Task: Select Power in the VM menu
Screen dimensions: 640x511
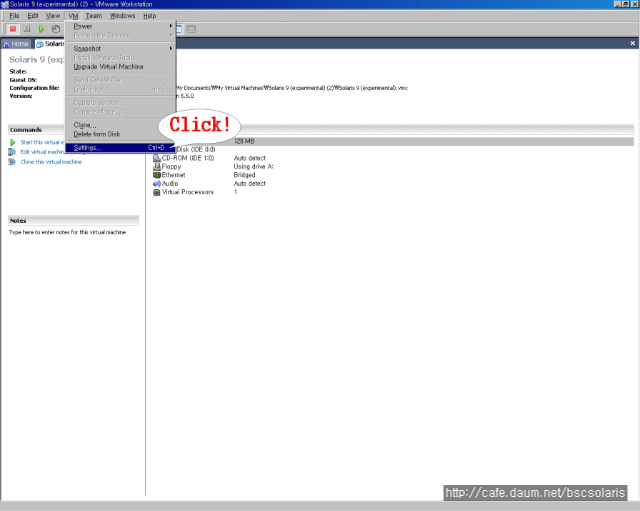Action: click(x=120, y=26)
